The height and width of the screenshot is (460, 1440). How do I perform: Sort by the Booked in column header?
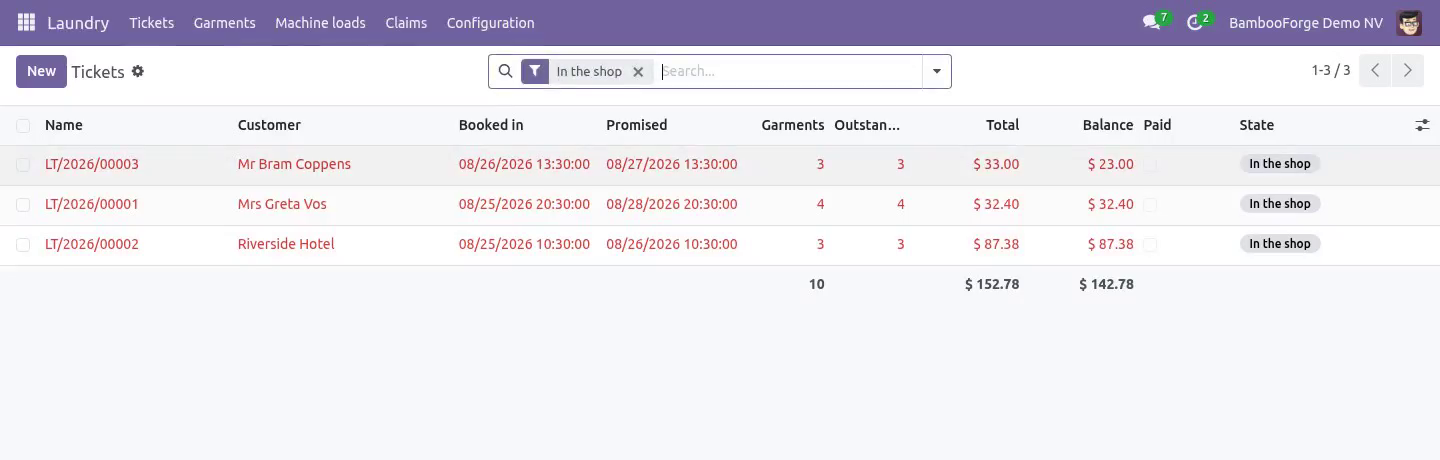point(491,125)
